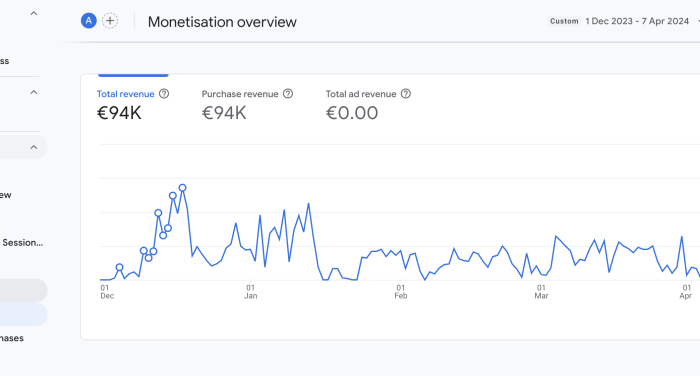Open help icon next to Total ad revenue
The width and height of the screenshot is (700, 376).
point(406,94)
